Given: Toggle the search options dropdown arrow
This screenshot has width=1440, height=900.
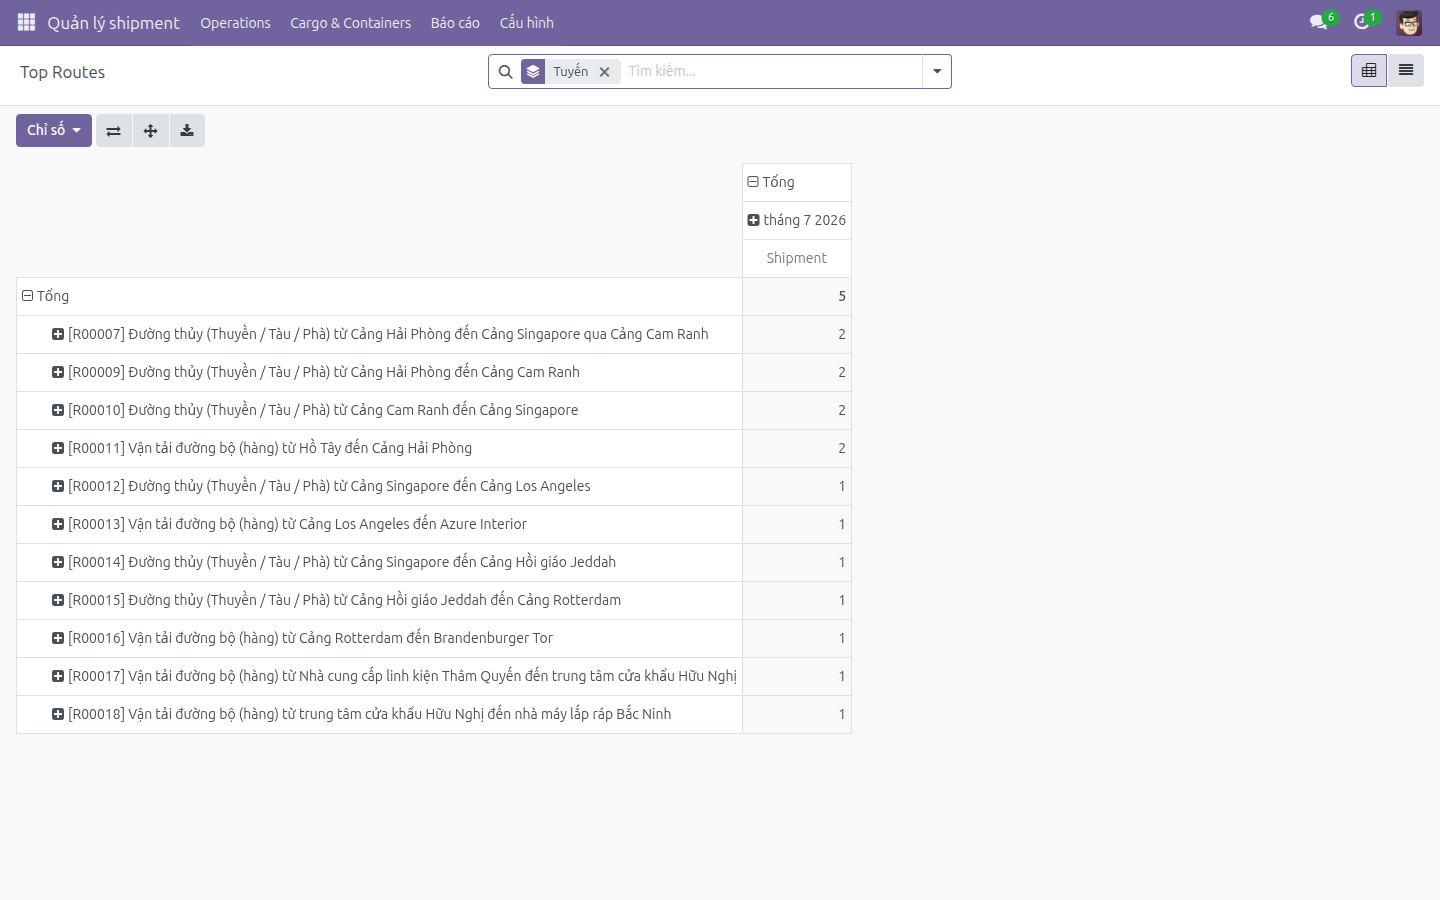Looking at the screenshot, I should pos(937,72).
